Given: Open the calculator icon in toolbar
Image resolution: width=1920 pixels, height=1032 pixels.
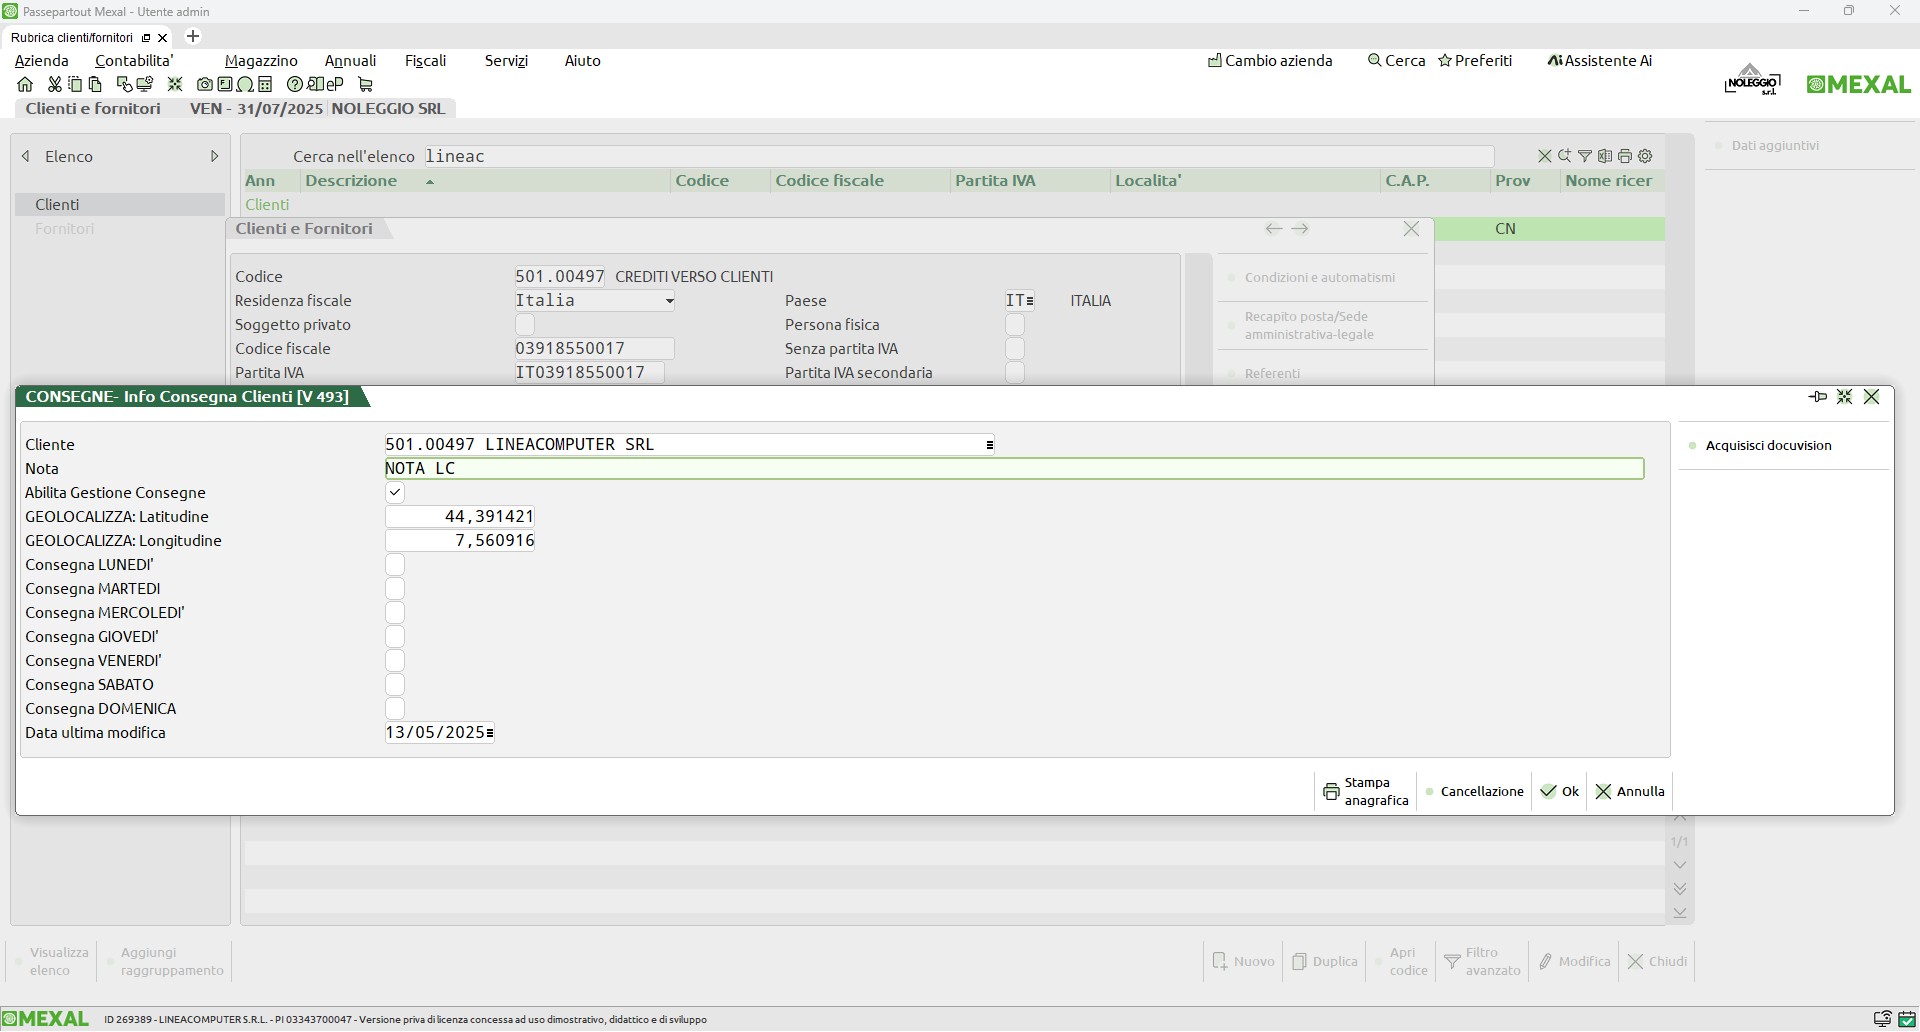Looking at the screenshot, I should (265, 85).
